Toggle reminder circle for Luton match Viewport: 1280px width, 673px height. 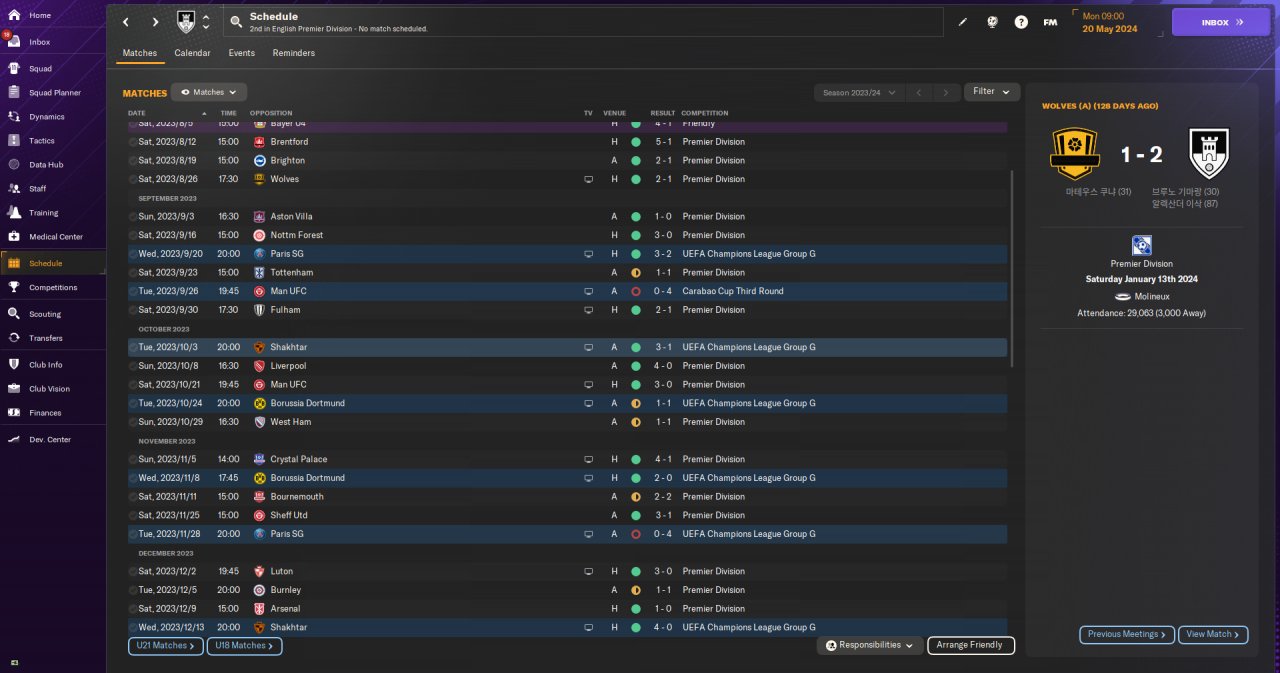[x=133, y=571]
